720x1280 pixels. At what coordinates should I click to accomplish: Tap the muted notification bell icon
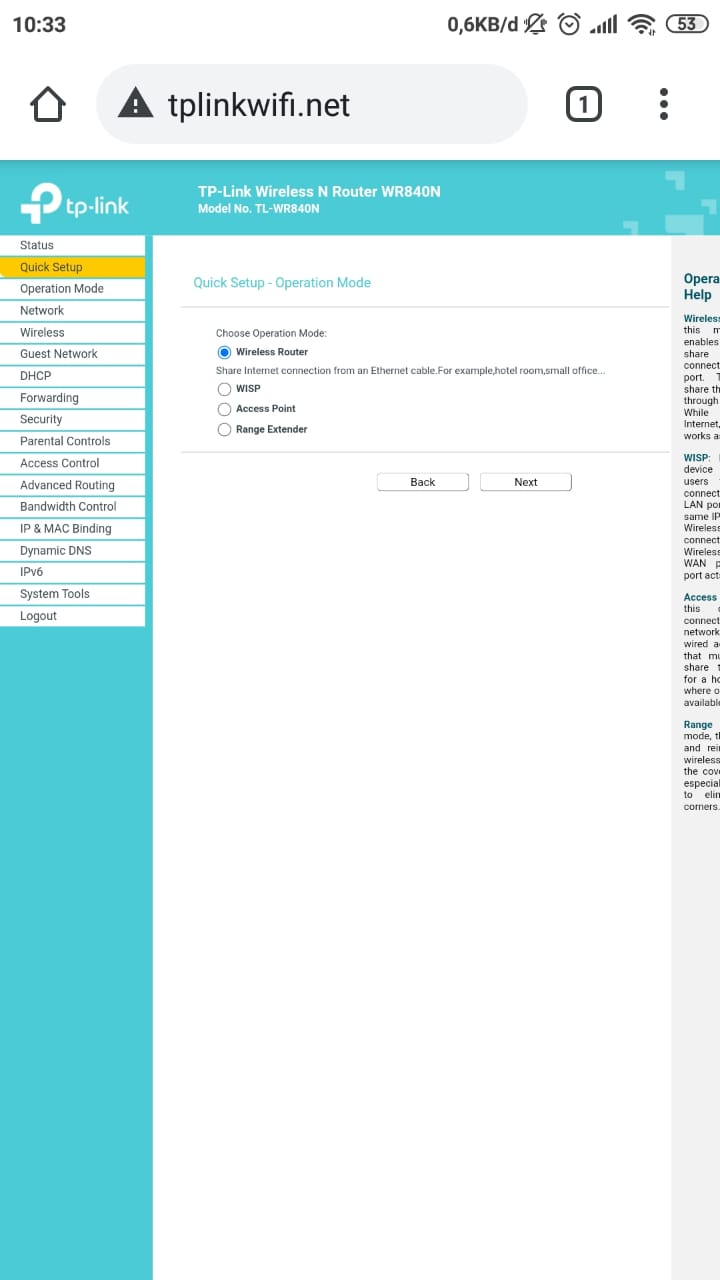point(536,24)
